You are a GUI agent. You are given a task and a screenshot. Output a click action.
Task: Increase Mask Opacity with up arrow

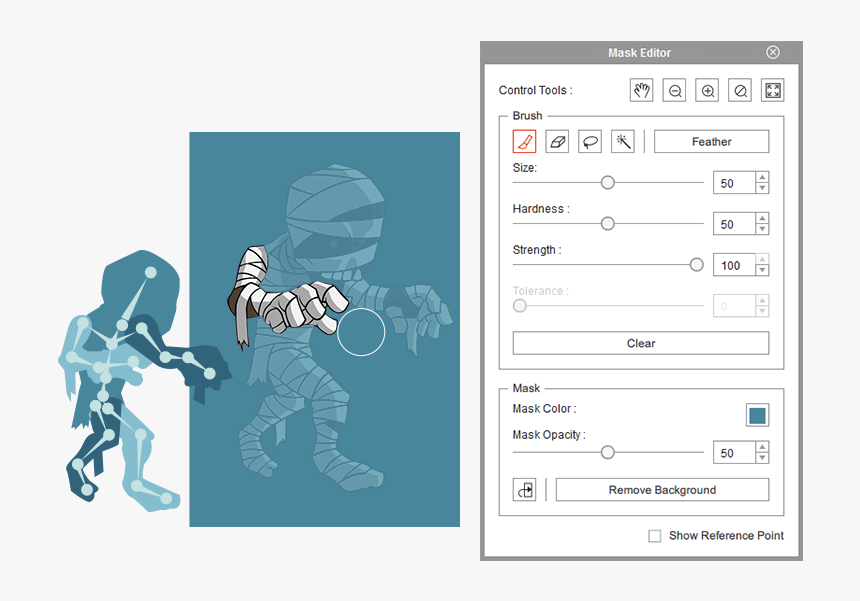(763, 448)
